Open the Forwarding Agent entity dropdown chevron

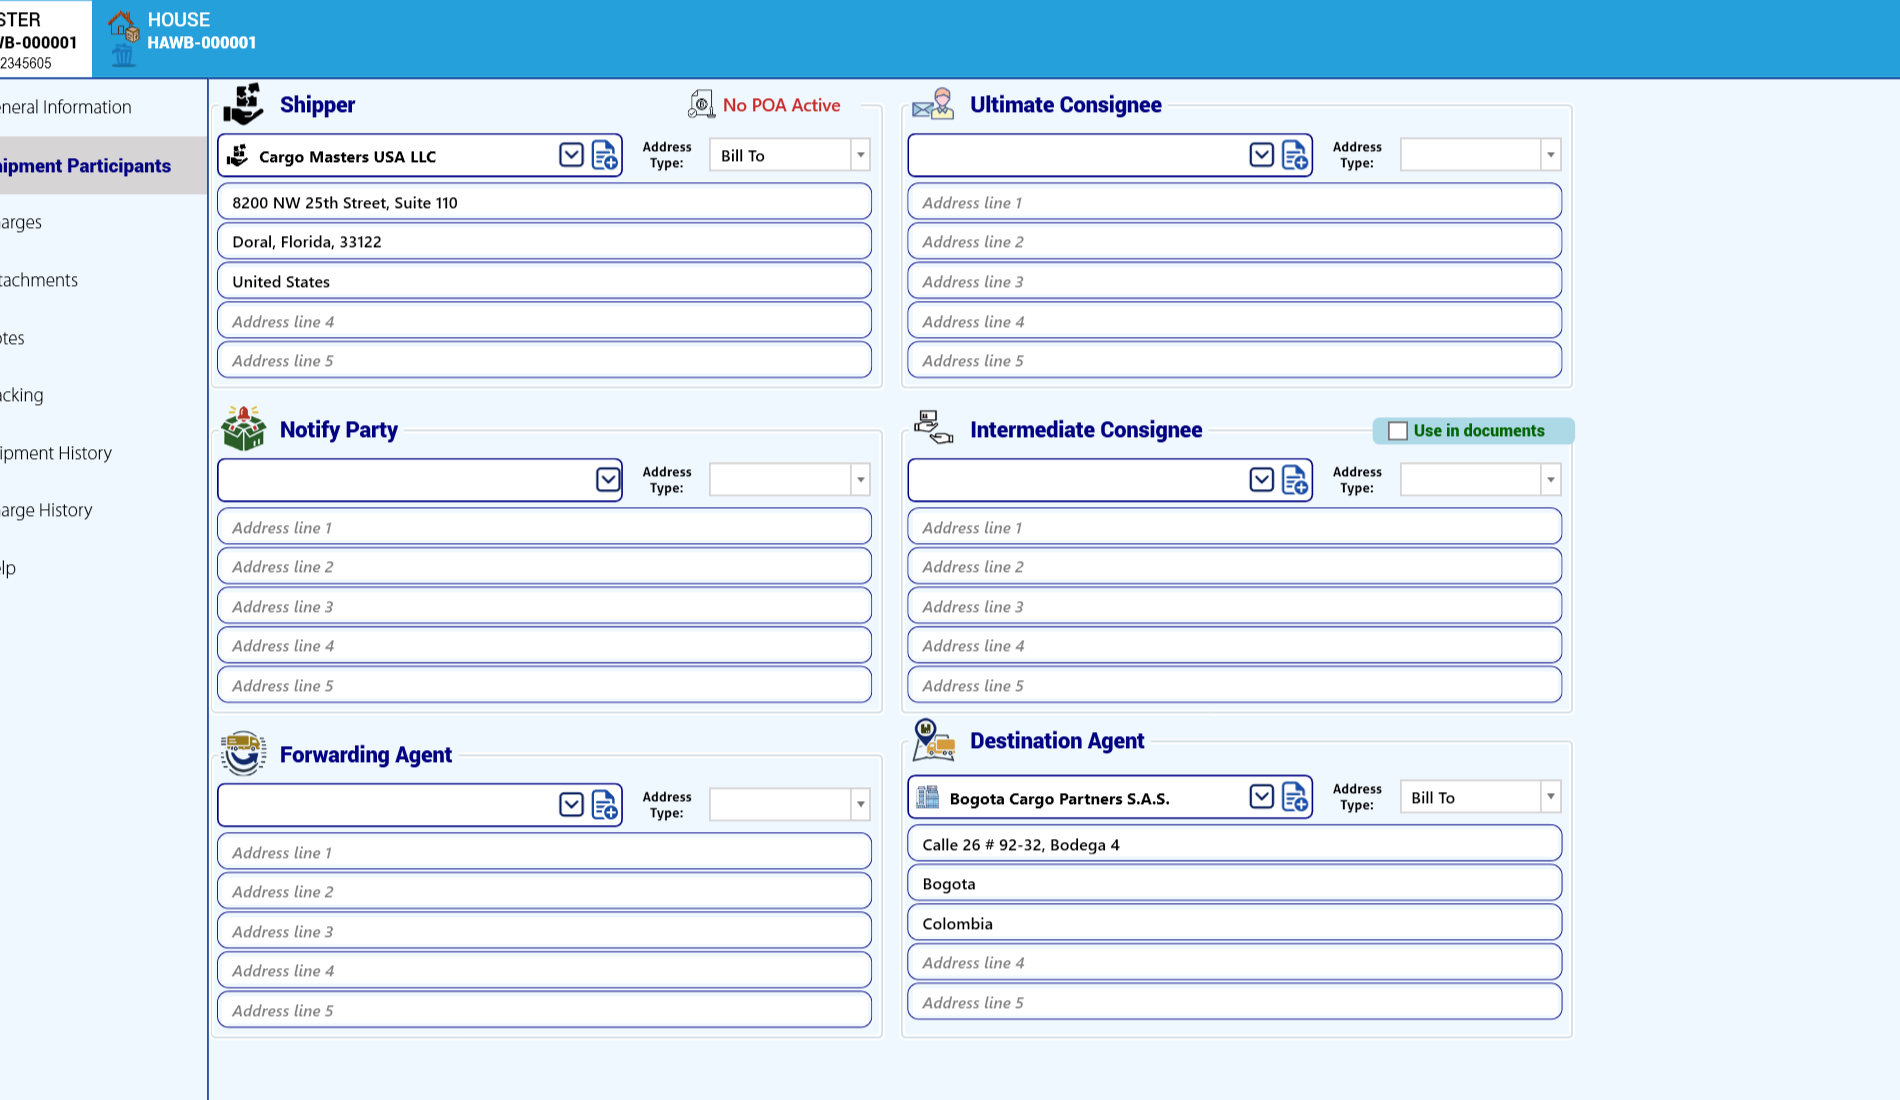point(571,805)
